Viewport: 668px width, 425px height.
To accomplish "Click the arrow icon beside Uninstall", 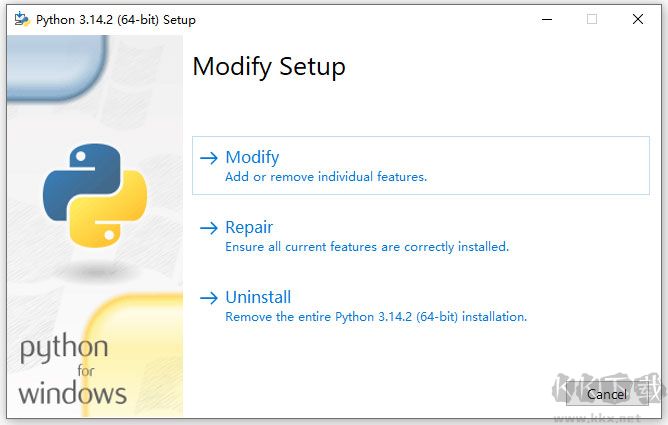I will click(208, 298).
